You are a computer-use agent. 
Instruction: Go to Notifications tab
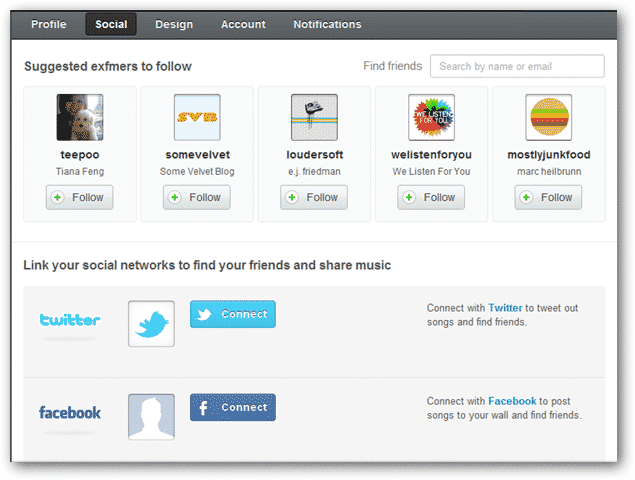(327, 24)
